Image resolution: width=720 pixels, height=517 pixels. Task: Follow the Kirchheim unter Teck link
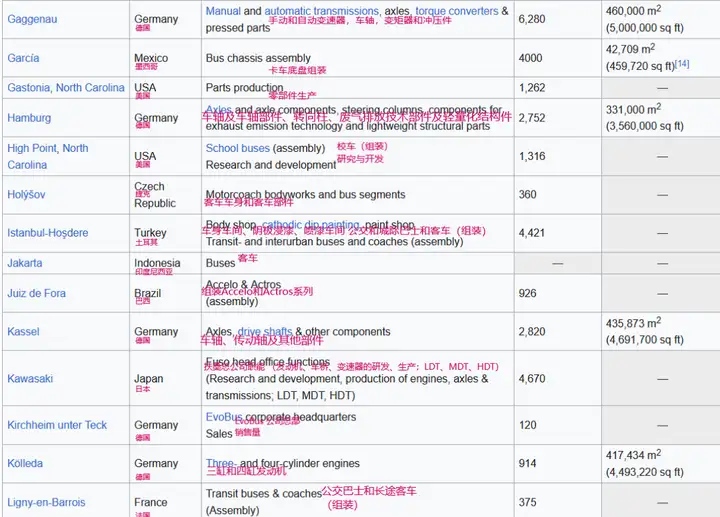click(x=57, y=425)
